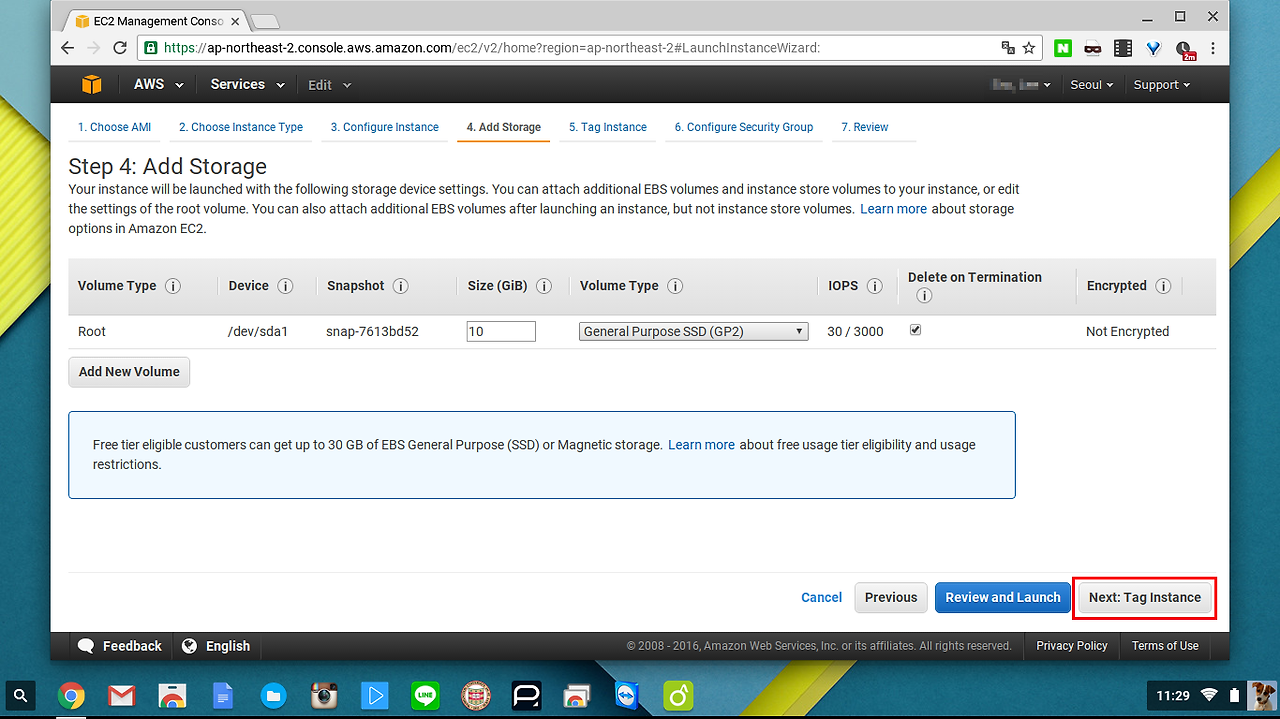Click the address bar URL

click(x=492, y=48)
